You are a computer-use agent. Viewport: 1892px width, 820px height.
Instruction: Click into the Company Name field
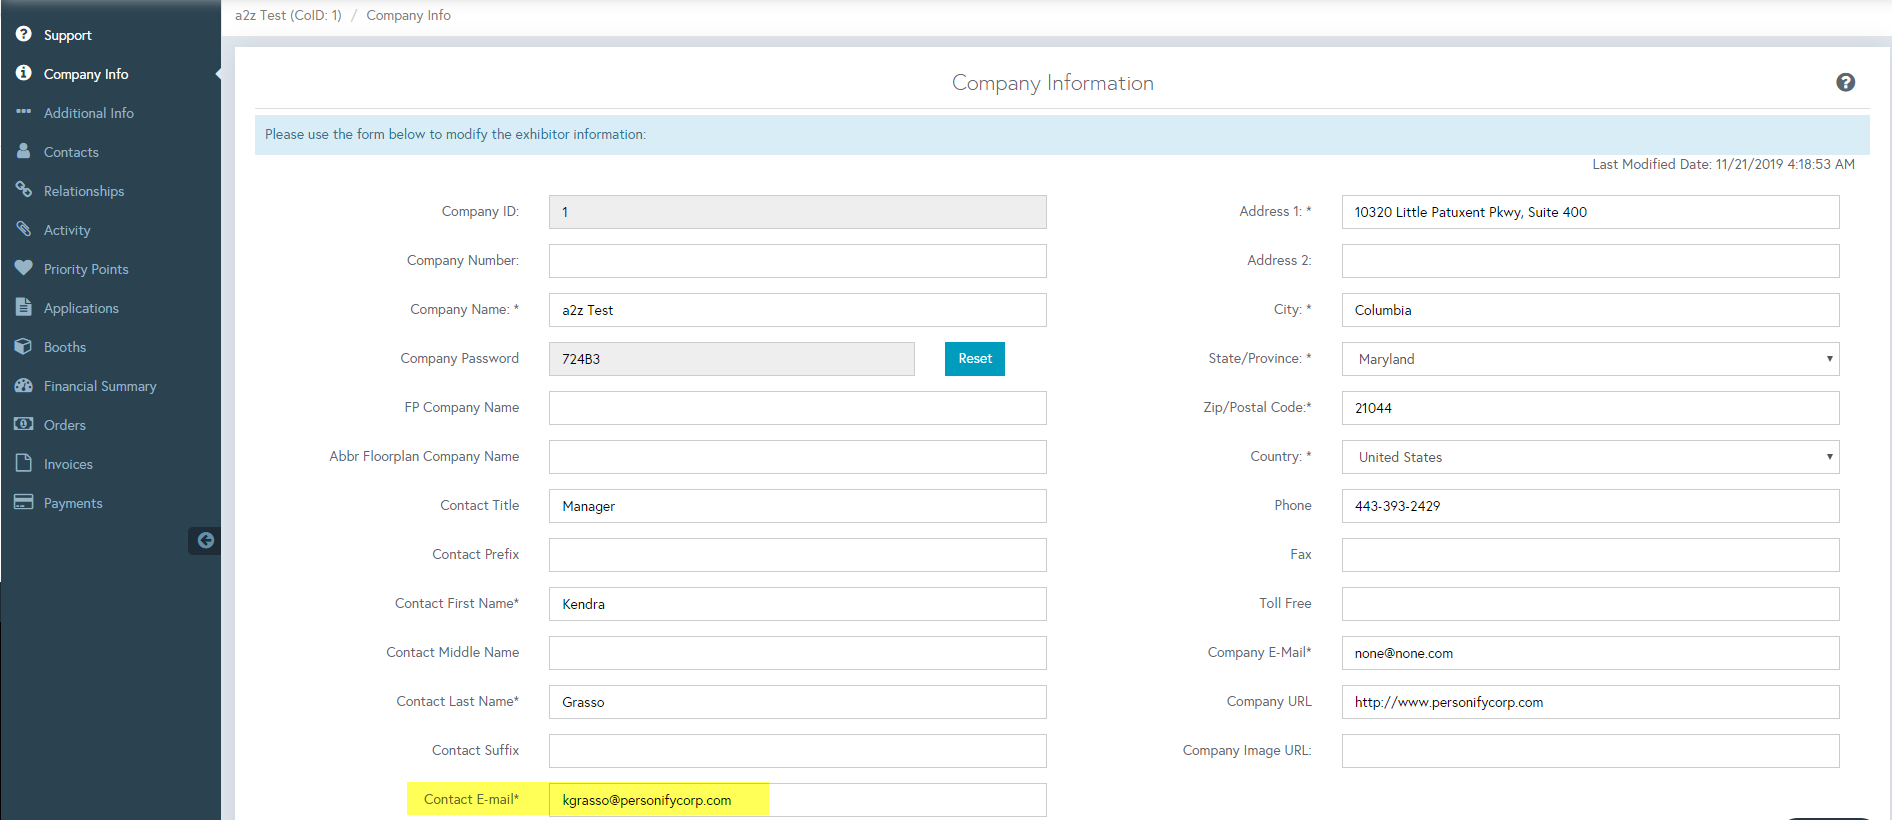797,310
